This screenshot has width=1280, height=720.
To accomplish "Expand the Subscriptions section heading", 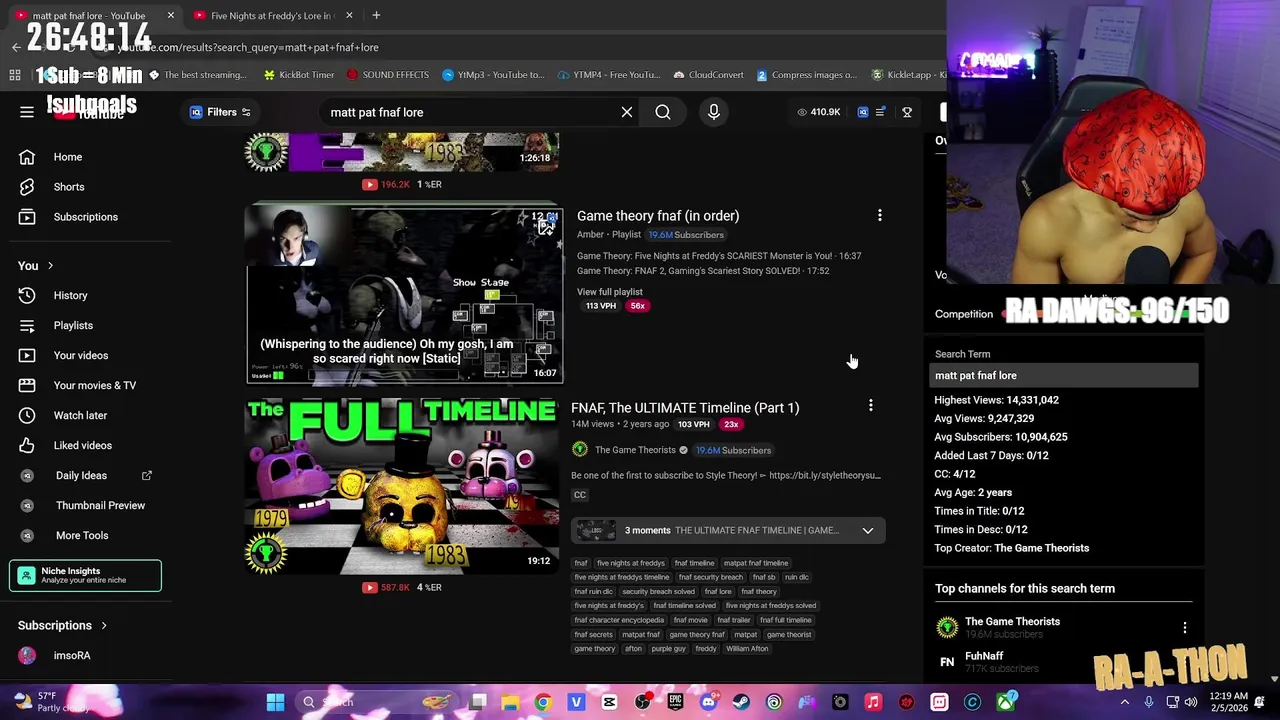I will pos(62,626).
